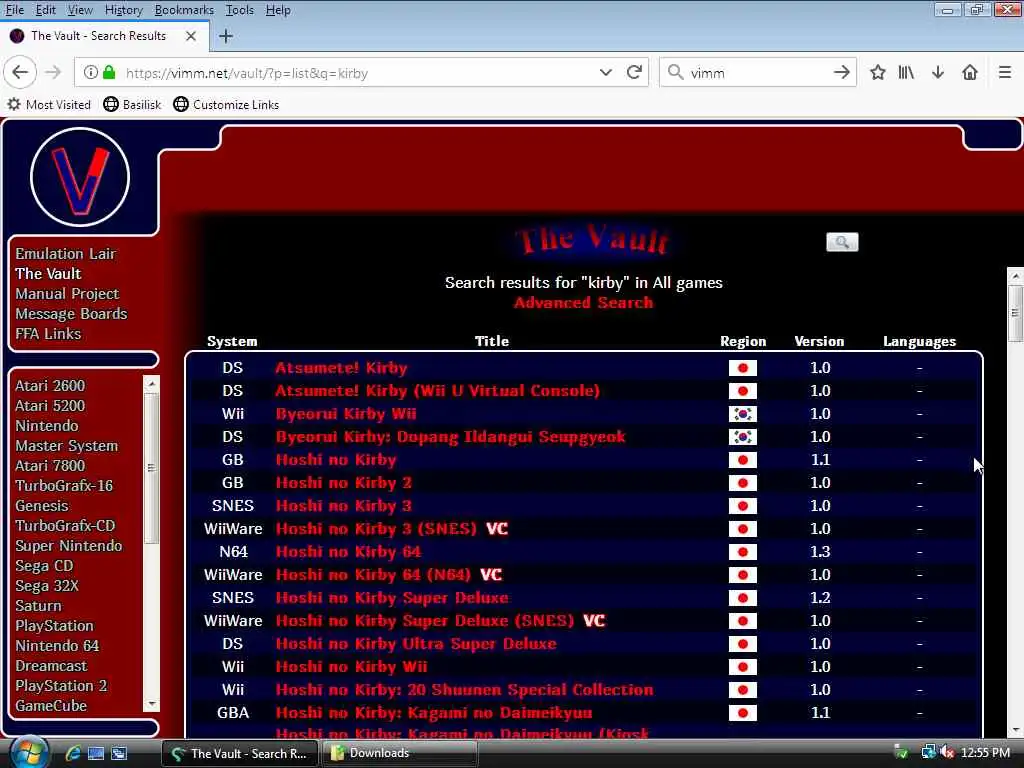Open Hoshi no Kirby Ultra Super Deluxe

(416, 643)
